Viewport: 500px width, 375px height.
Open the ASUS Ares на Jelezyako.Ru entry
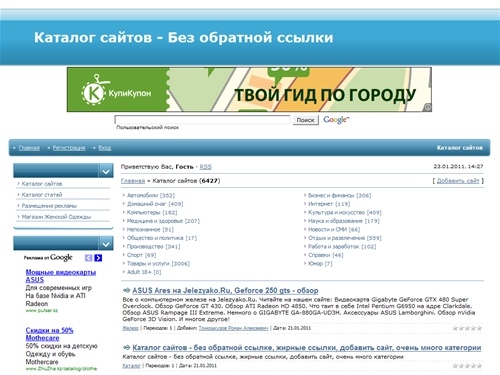[x=225, y=290]
